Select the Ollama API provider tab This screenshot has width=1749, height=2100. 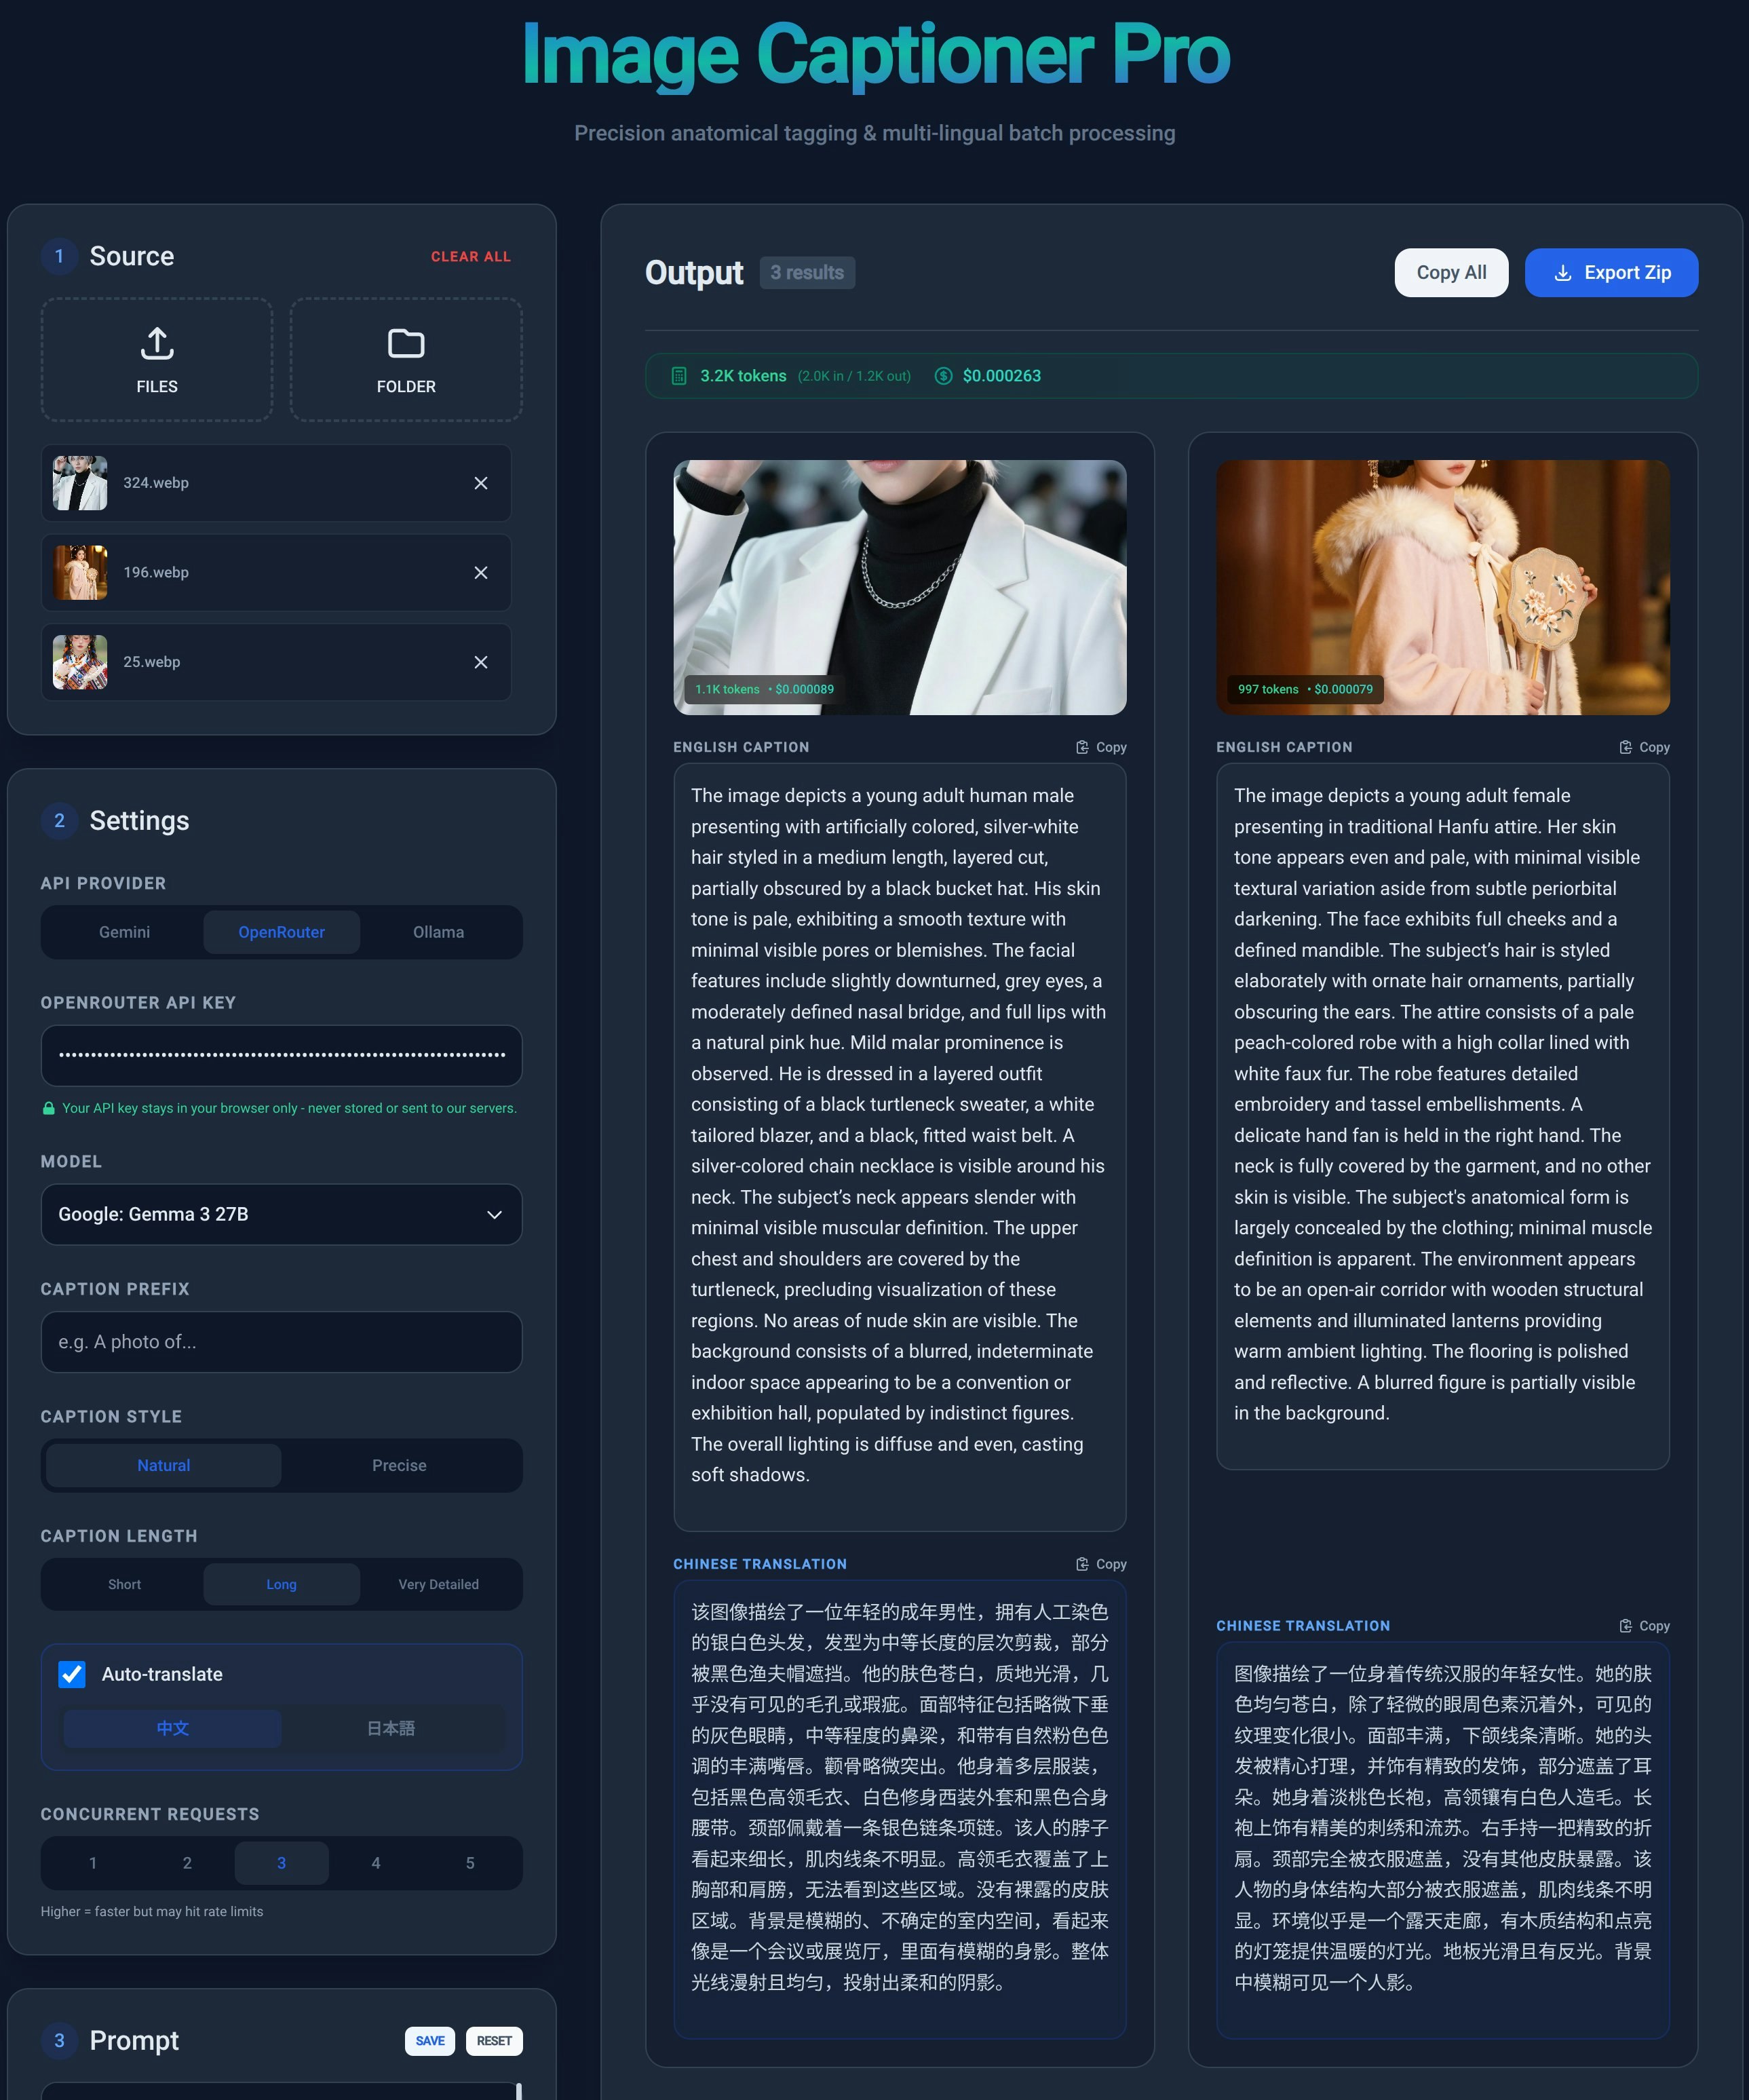click(x=438, y=932)
